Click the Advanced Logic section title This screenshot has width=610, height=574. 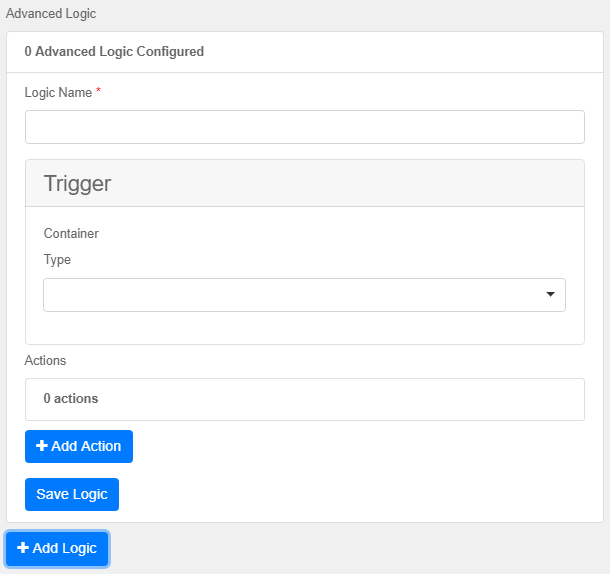pyautogui.click(x=51, y=14)
